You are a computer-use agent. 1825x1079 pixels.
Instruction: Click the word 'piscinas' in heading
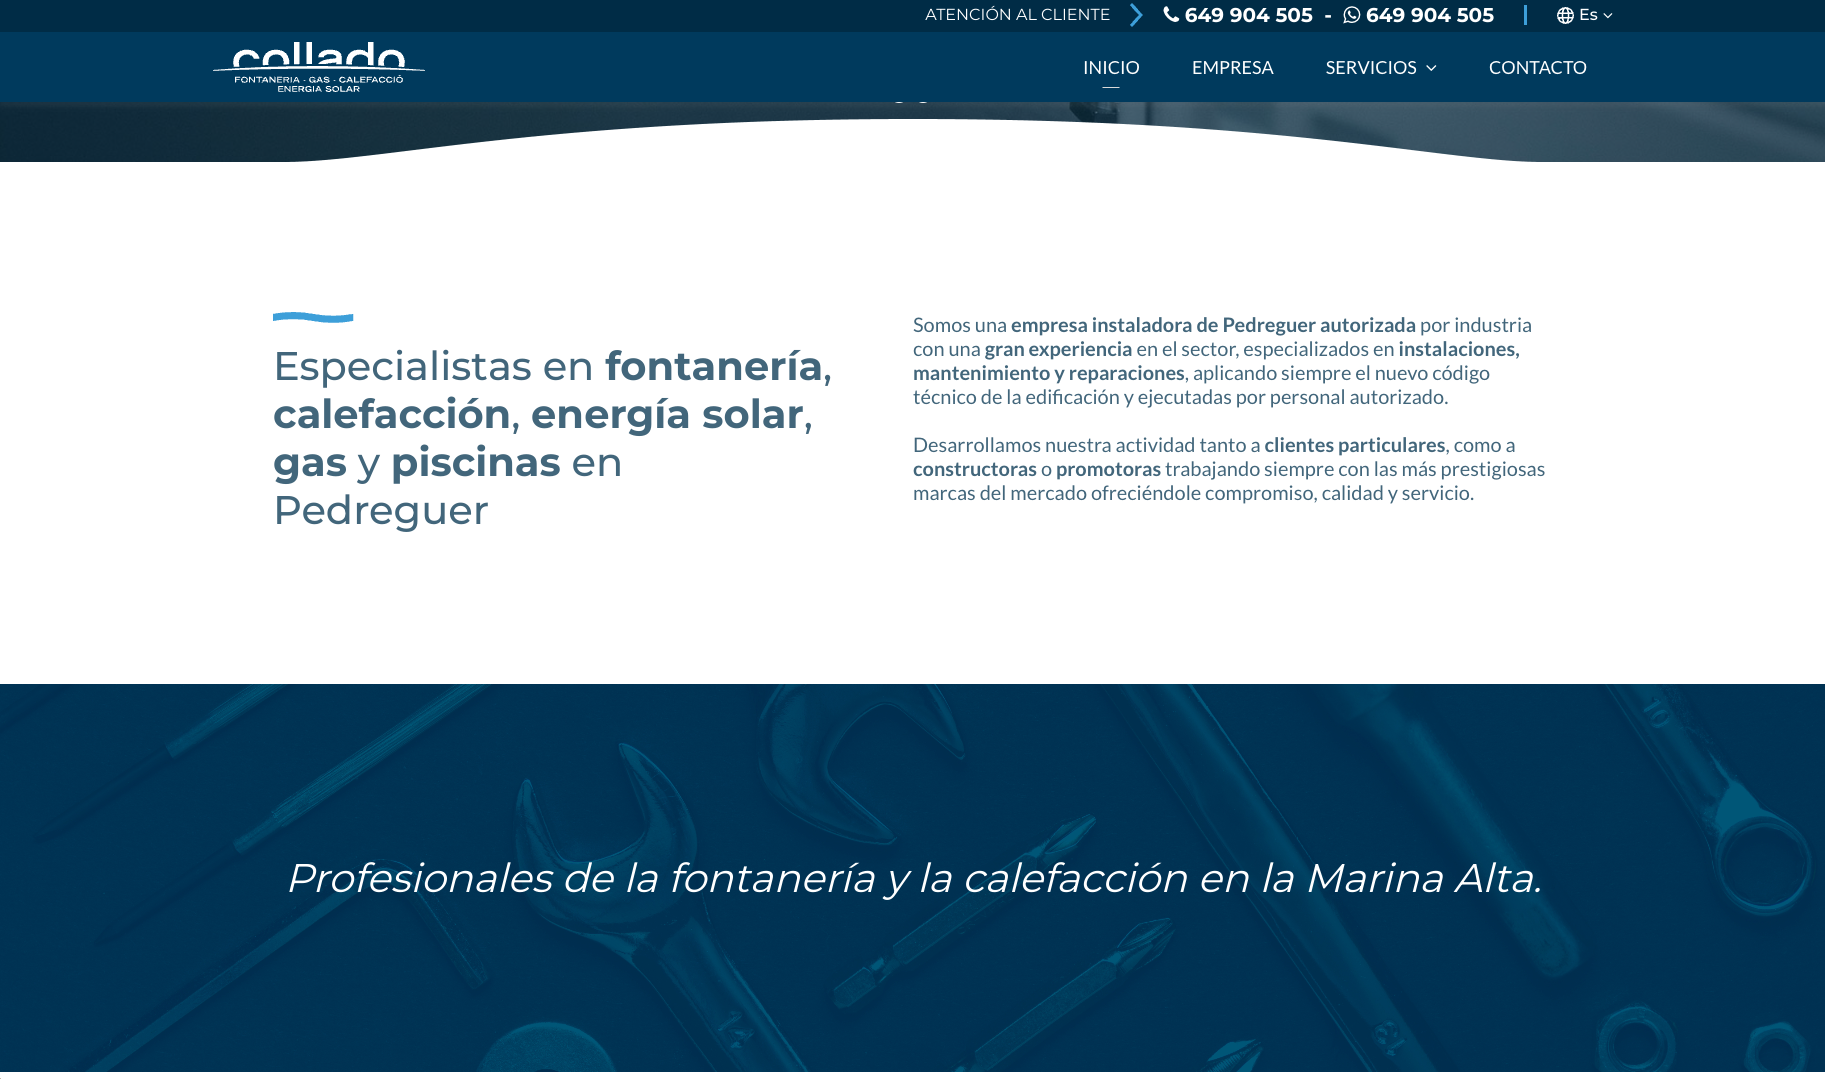point(476,462)
